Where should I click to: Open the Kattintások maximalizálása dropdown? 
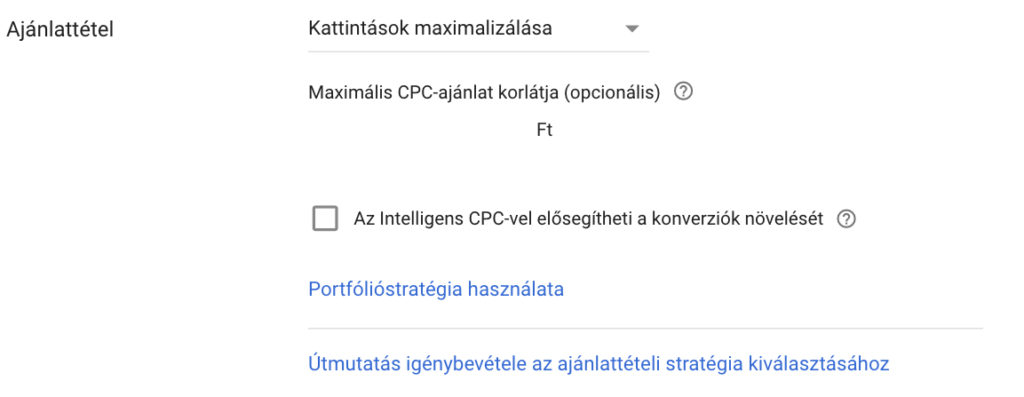(x=479, y=29)
